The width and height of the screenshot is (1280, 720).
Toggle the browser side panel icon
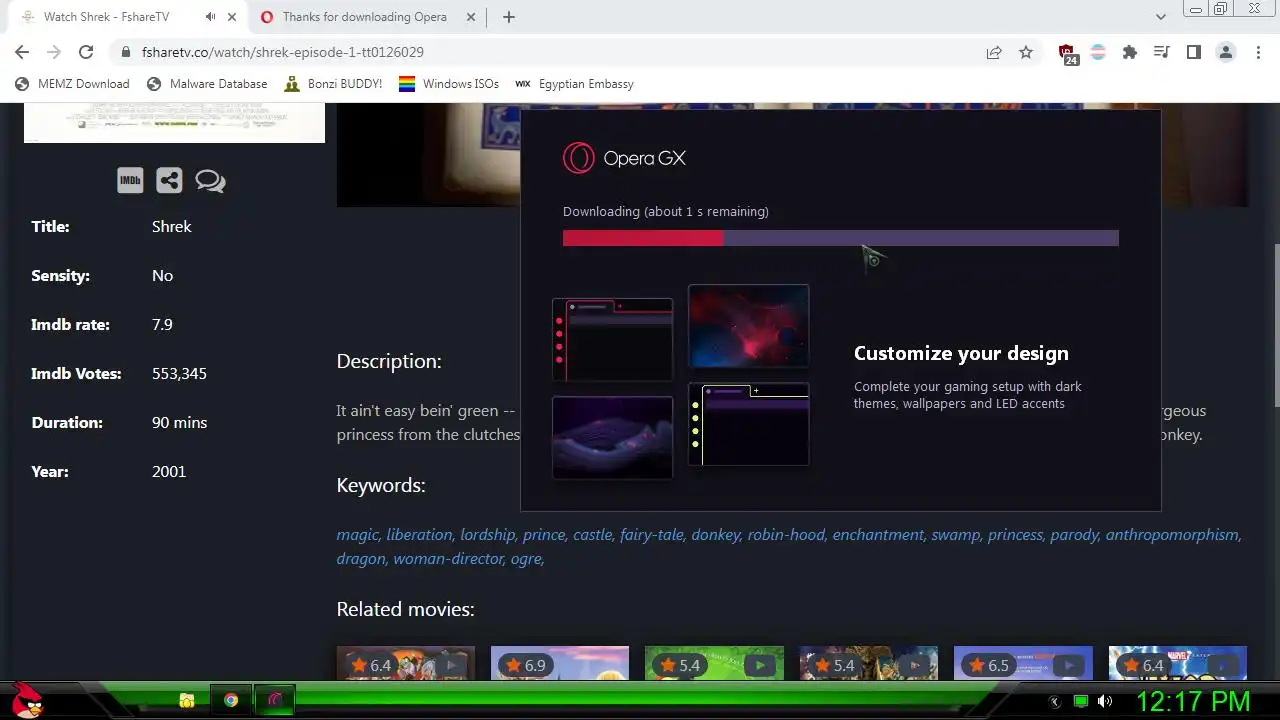point(1193,52)
